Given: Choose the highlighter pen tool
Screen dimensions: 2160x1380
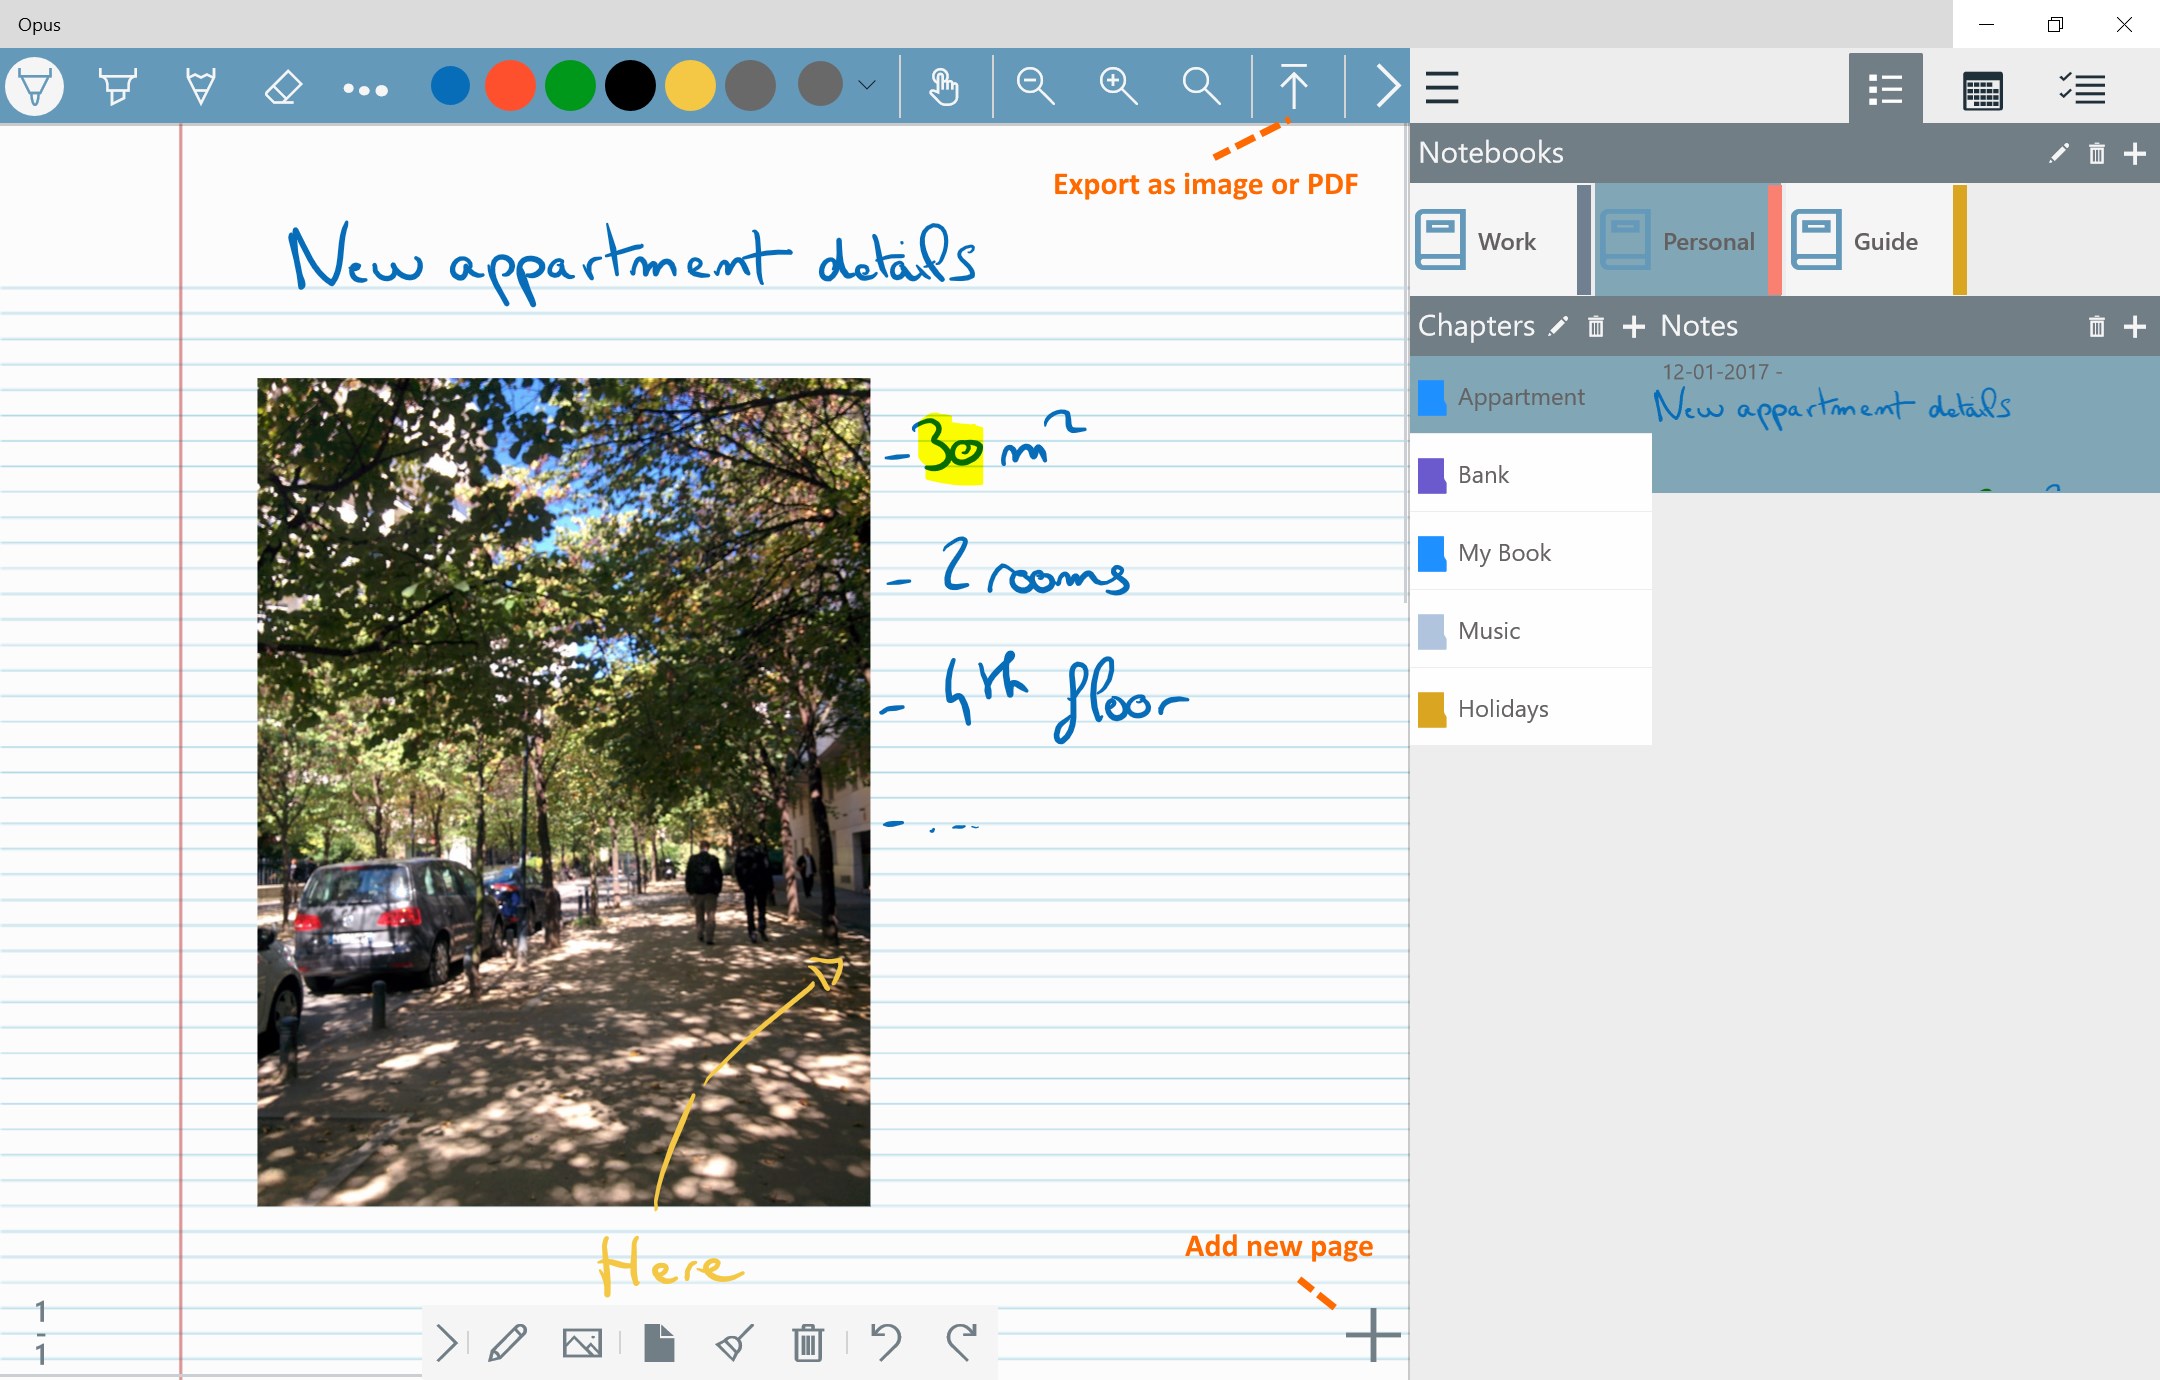Looking at the screenshot, I should coord(117,87).
